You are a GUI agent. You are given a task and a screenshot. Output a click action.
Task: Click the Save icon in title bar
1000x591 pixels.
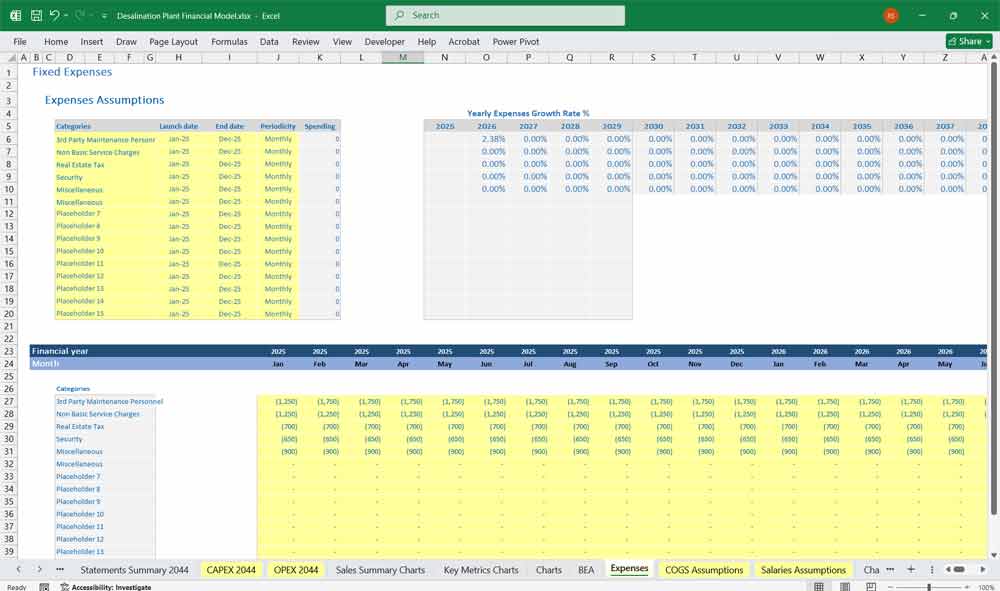coord(36,16)
